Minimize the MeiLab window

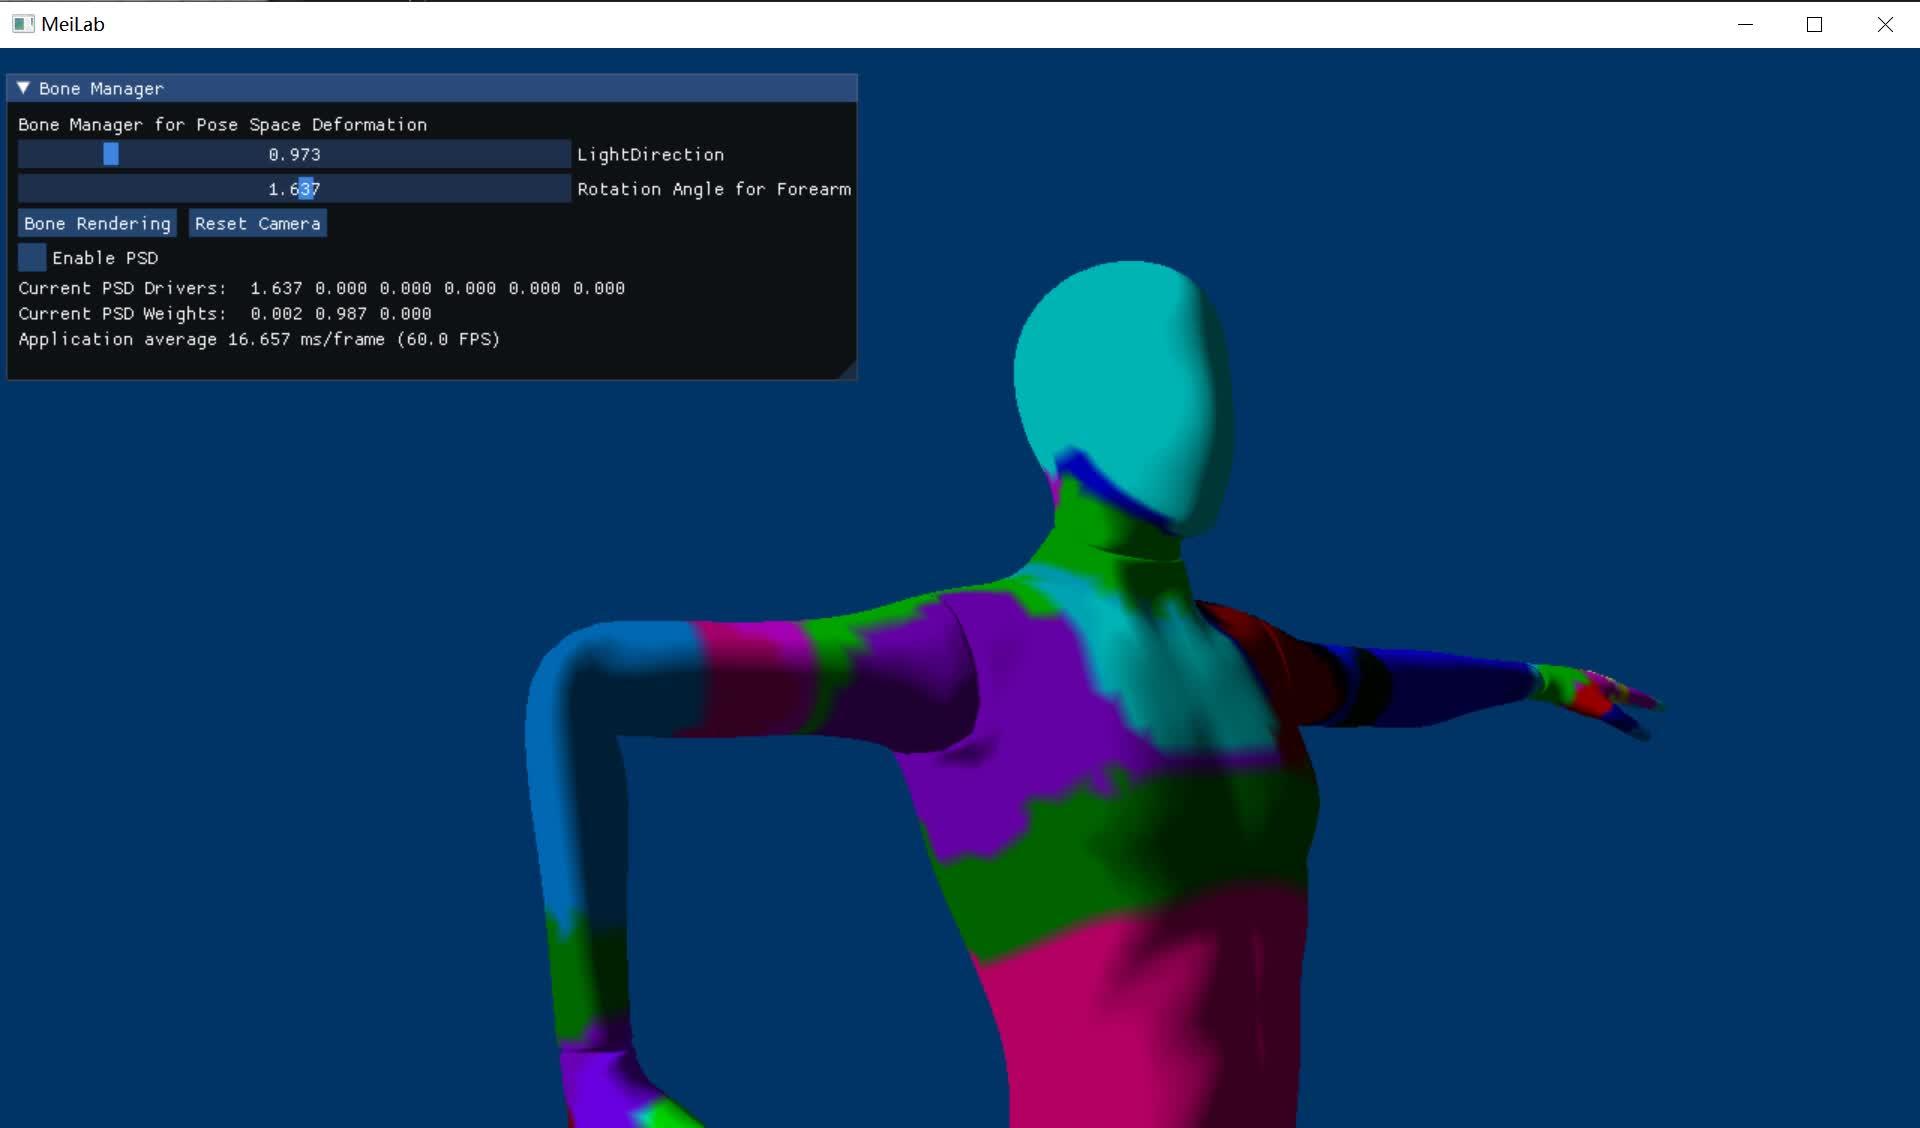[1745, 24]
